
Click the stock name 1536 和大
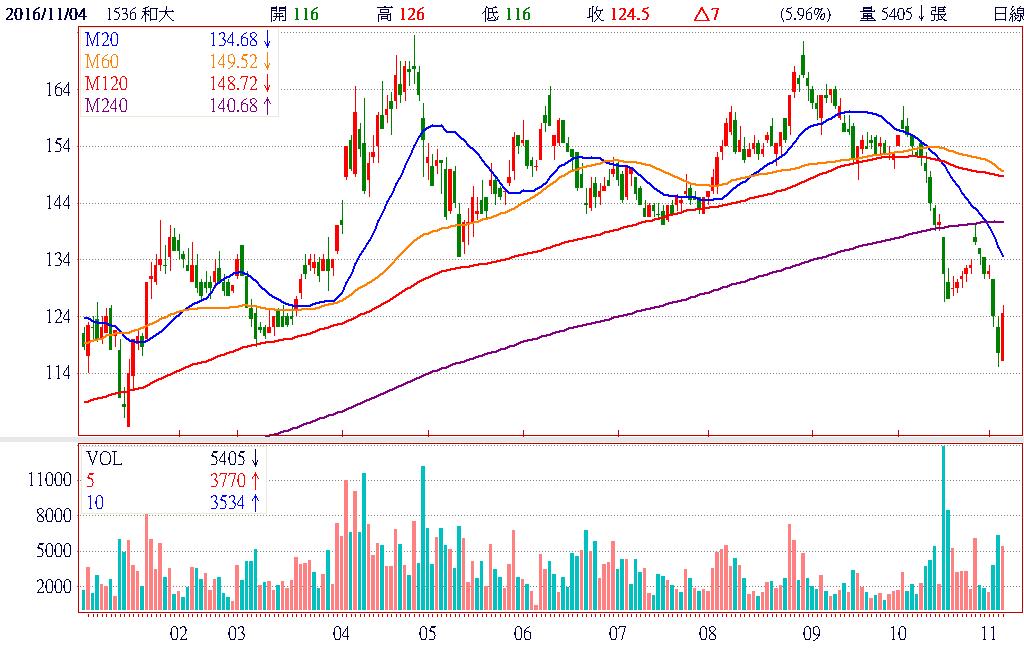pyautogui.click(x=139, y=14)
